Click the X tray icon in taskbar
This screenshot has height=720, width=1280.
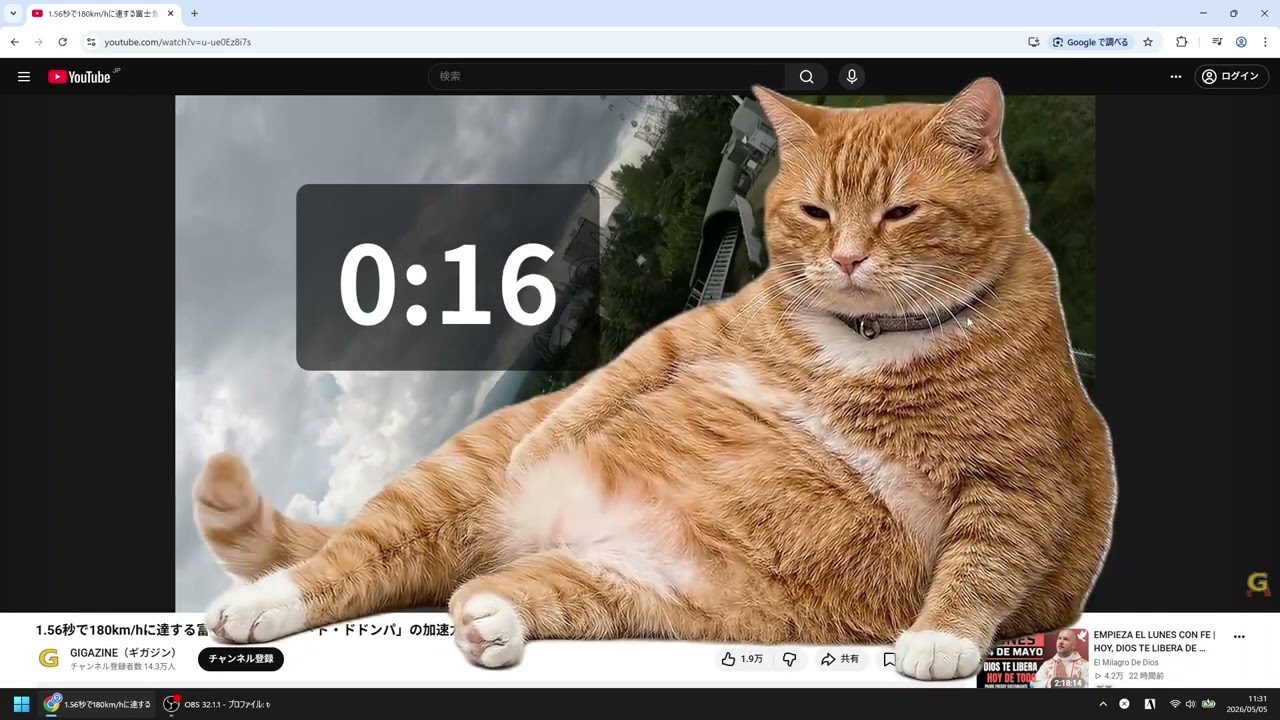tap(1124, 704)
